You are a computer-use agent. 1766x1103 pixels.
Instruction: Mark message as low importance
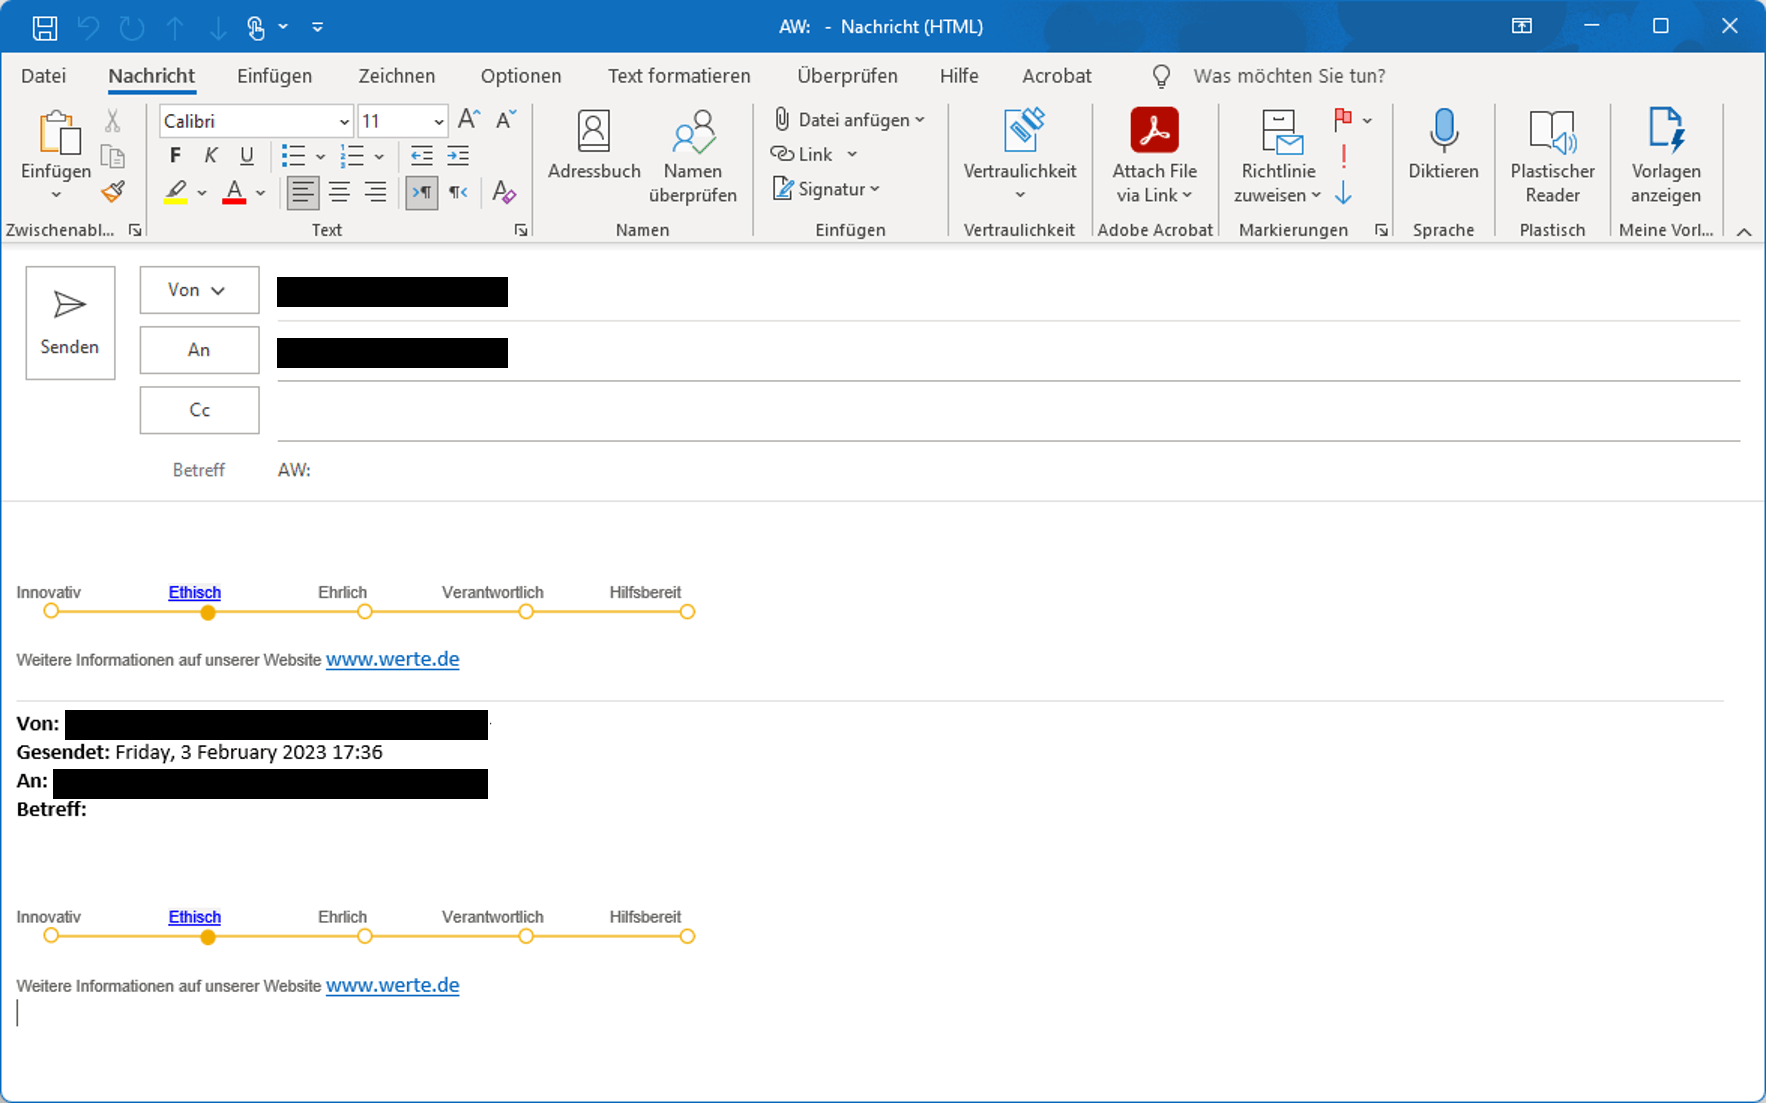tap(1343, 192)
